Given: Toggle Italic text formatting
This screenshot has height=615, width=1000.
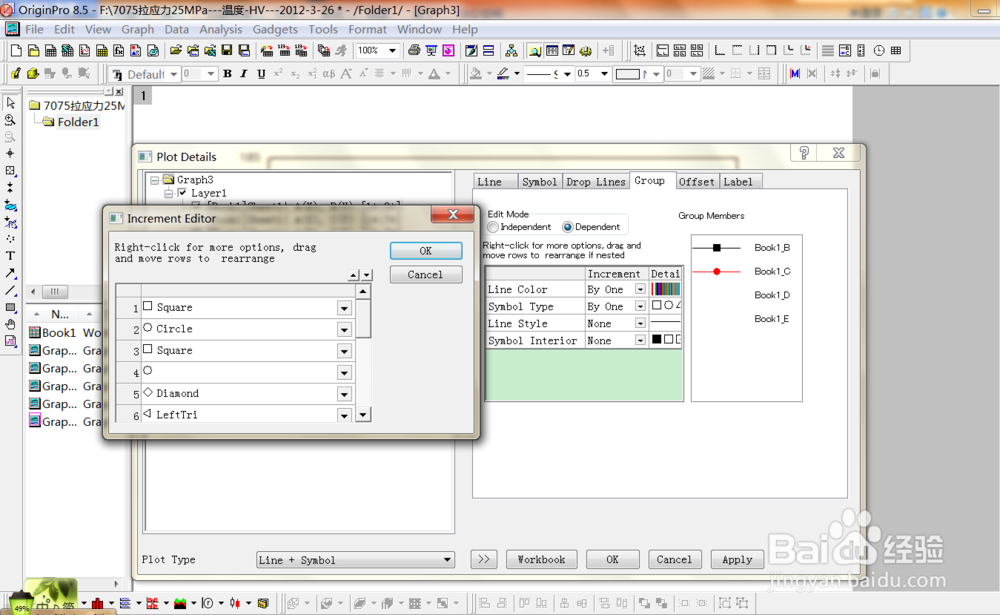Looking at the screenshot, I should pyautogui.click(x=244, y=74).
